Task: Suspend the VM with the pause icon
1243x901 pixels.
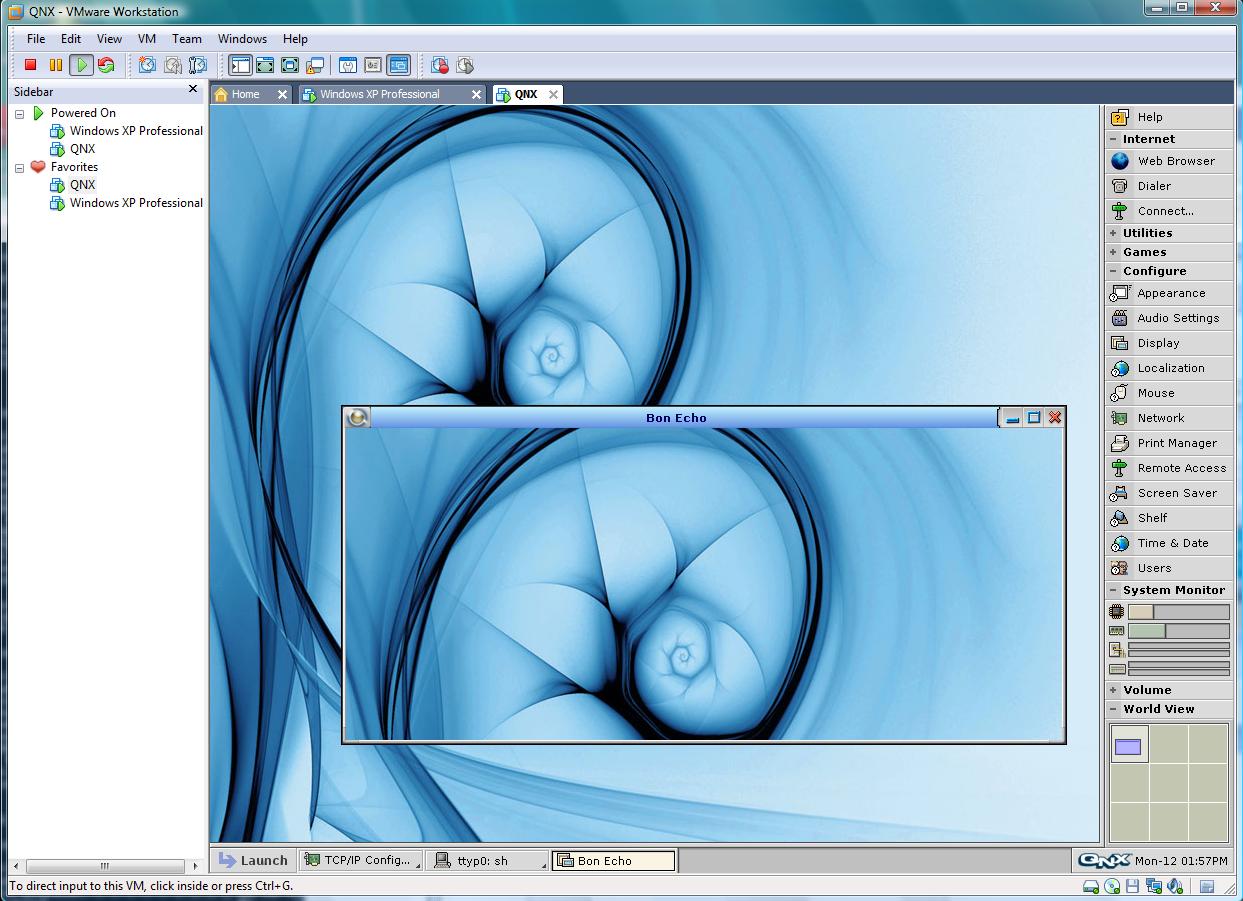Action: pyautogui.click(x=55, y=65)
